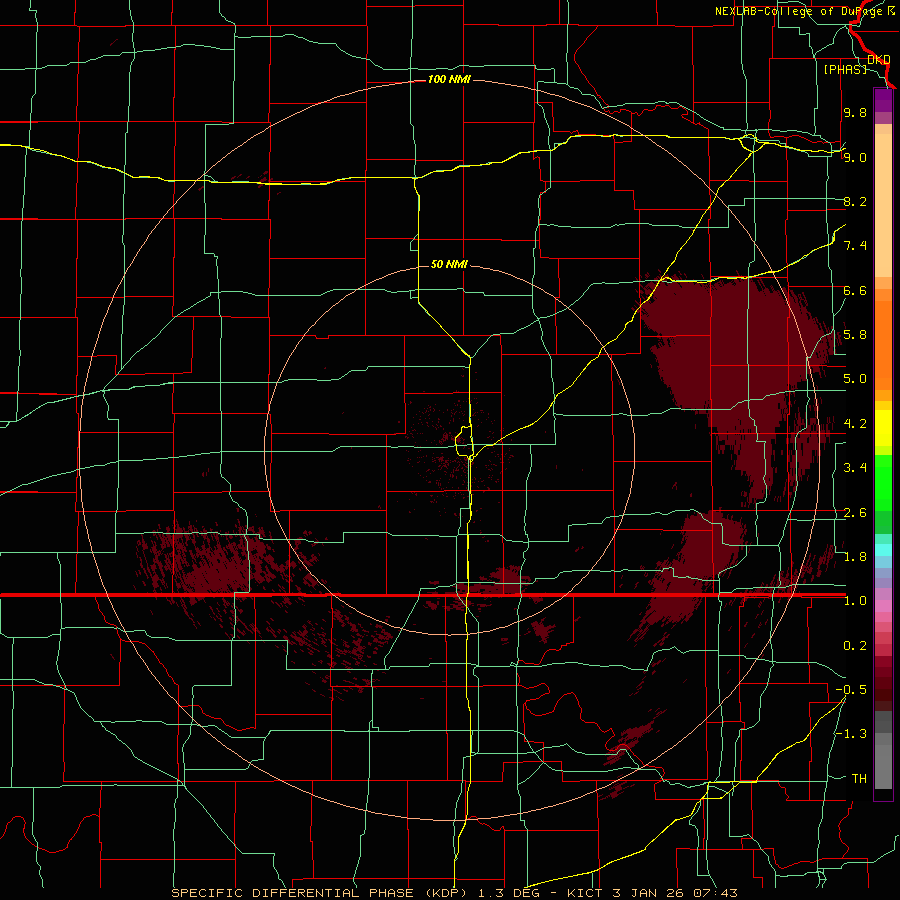Click the 6.6 value on color scale

(x=855, y=290)
